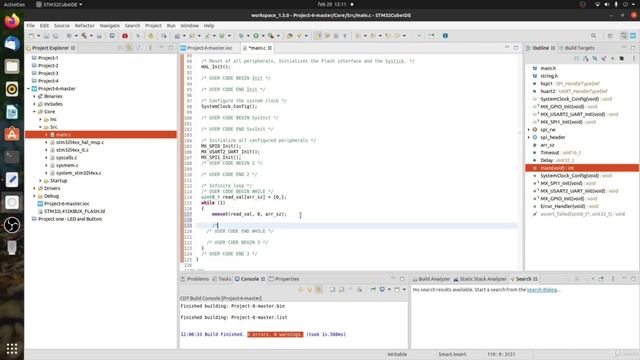Open the Run dropdown arrow in toolbar
The width and height of the screenshot is (640, 360).
click(x=262, y=36)
